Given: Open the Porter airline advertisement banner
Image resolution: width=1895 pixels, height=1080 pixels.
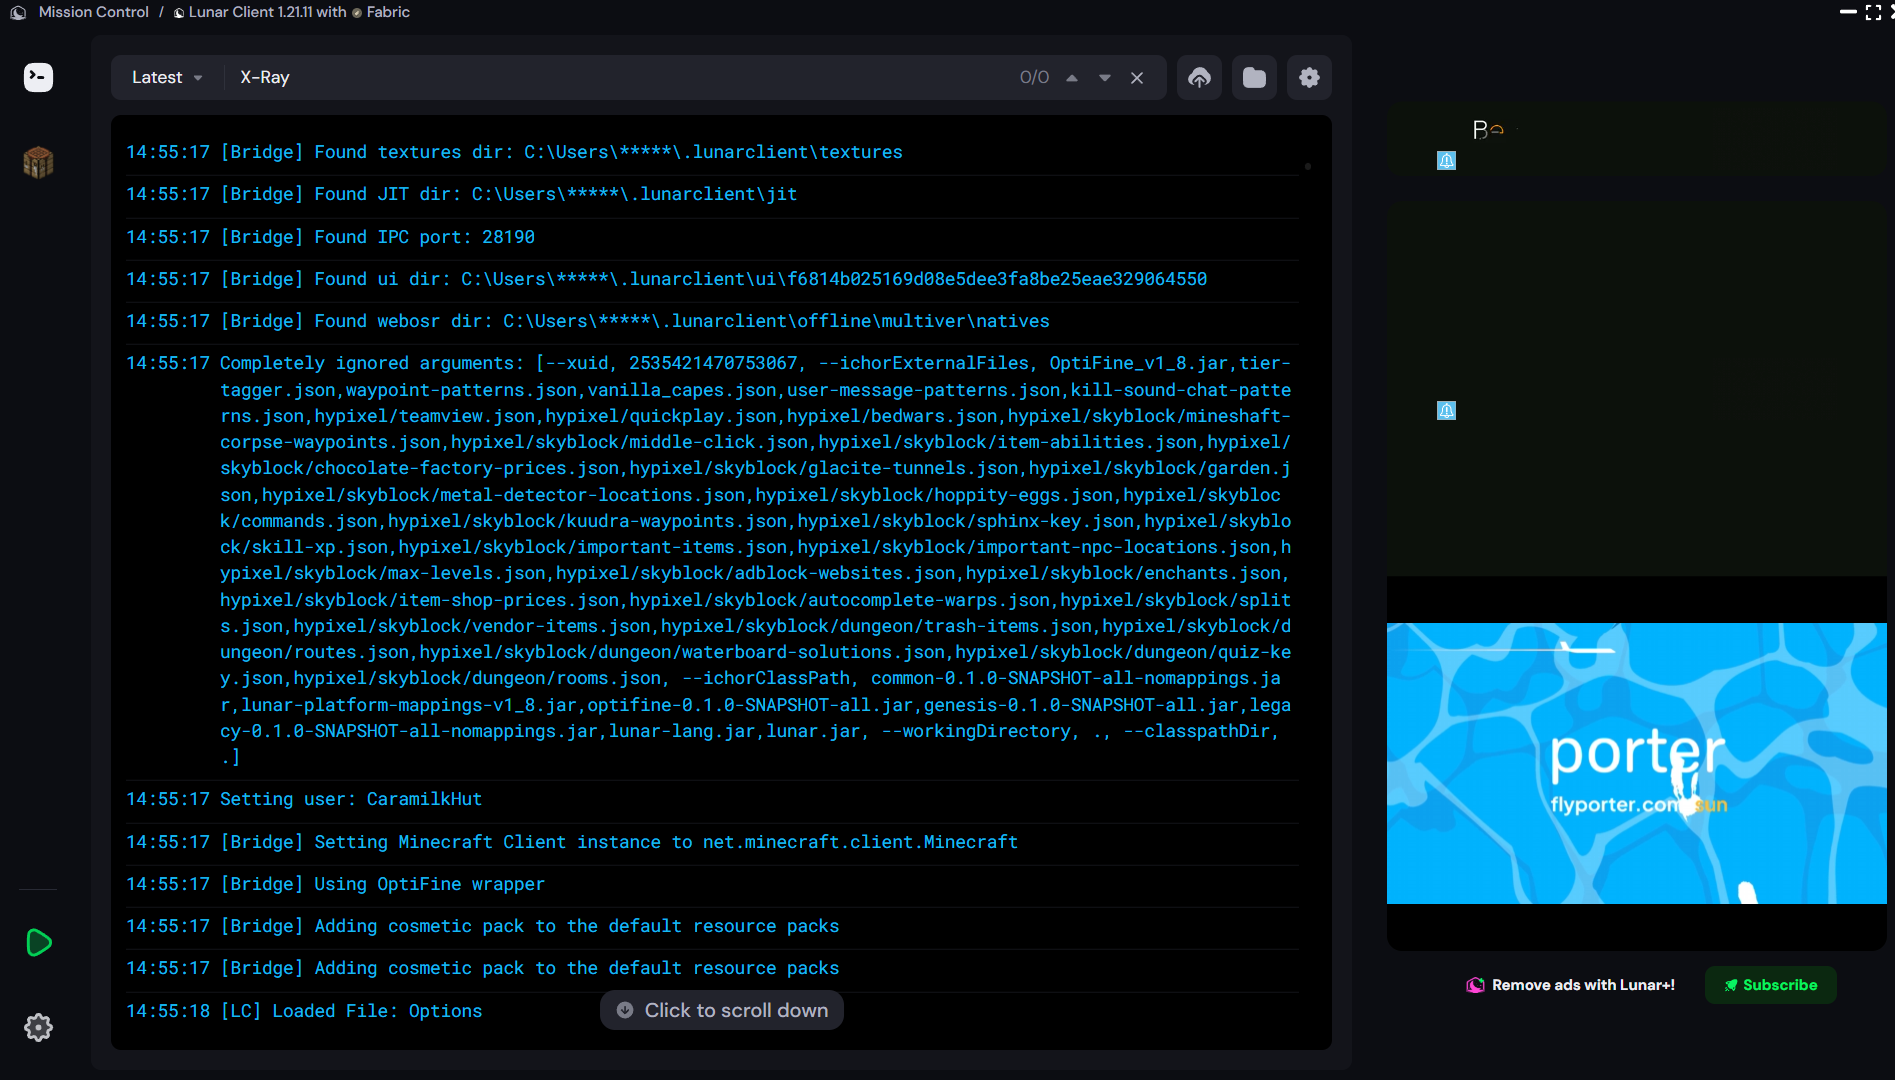Looking at the screenshot, I should coord(1636,763).
